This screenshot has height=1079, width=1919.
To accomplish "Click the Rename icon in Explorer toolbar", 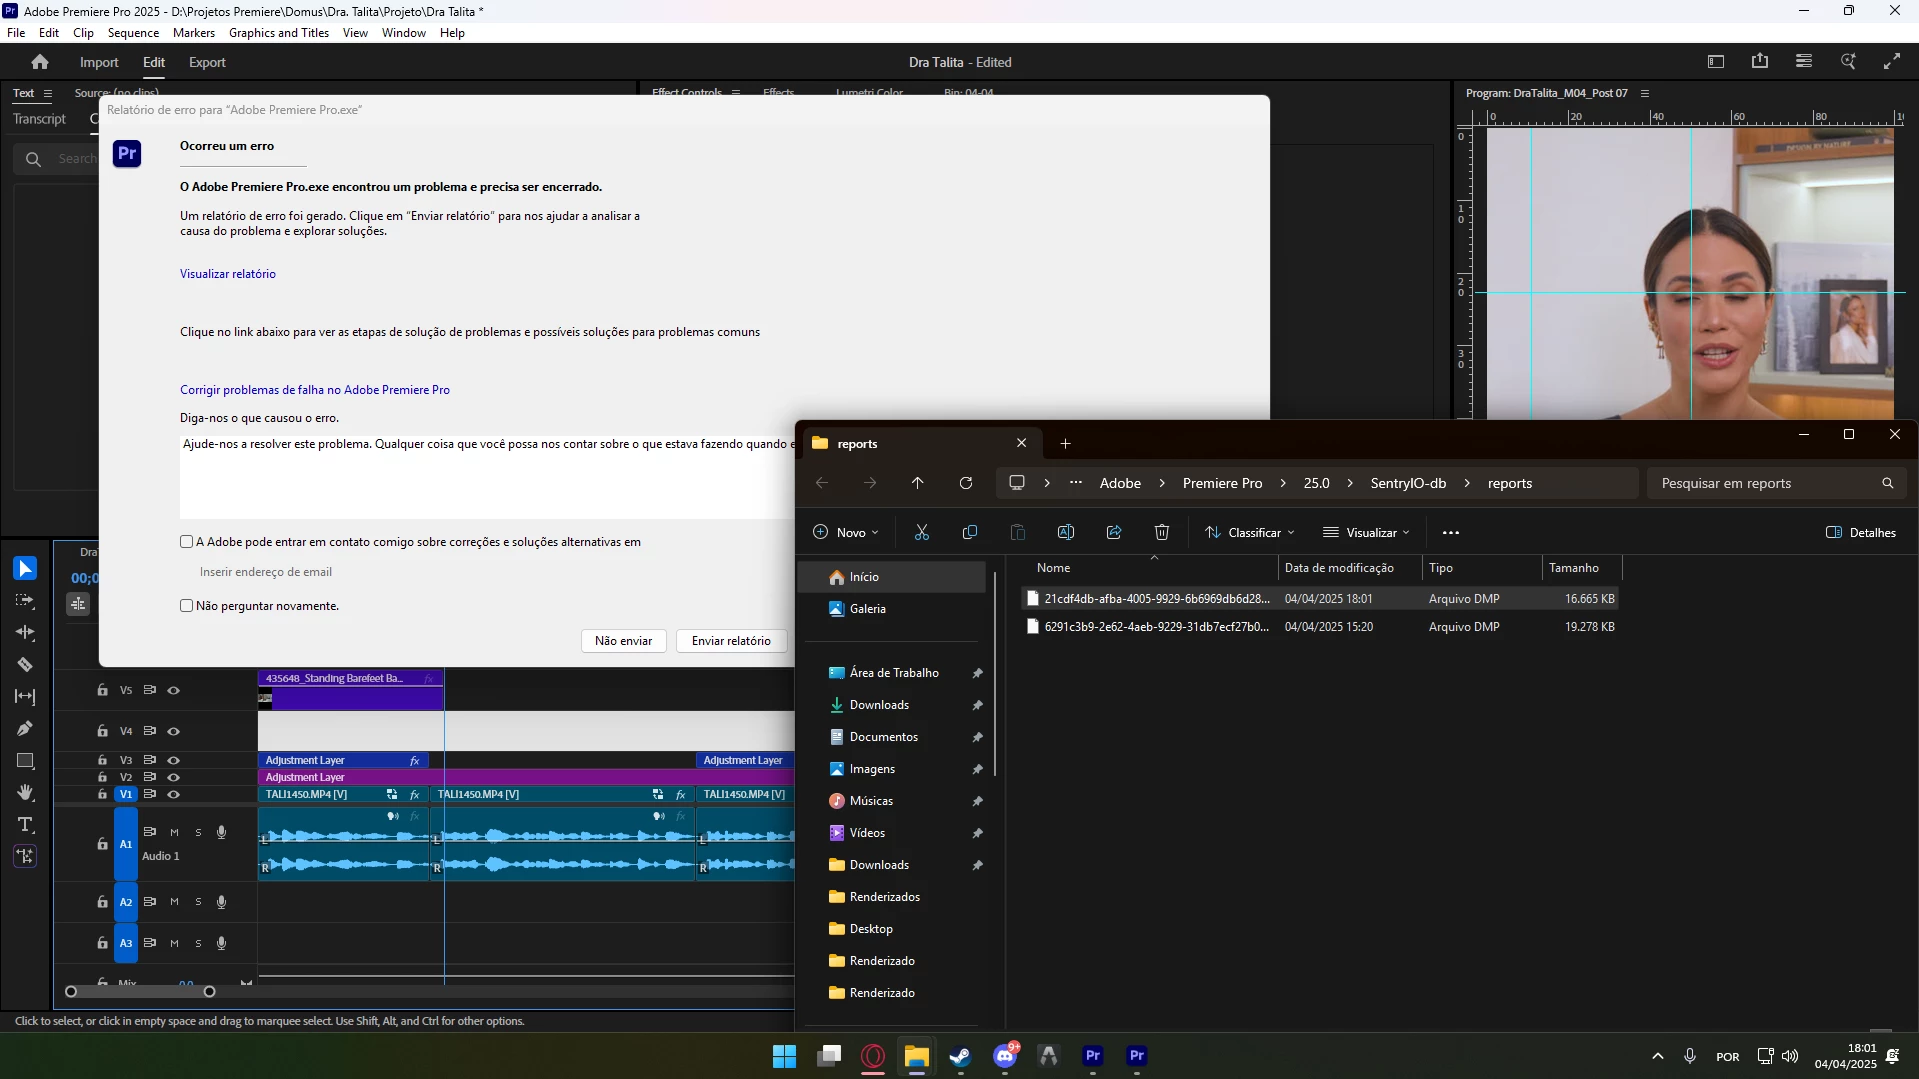I will [1066, 533].
